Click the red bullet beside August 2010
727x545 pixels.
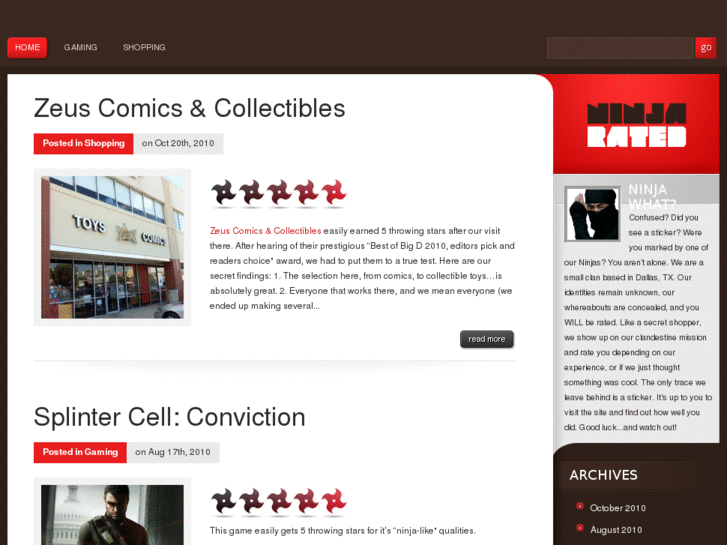[580, 528]
